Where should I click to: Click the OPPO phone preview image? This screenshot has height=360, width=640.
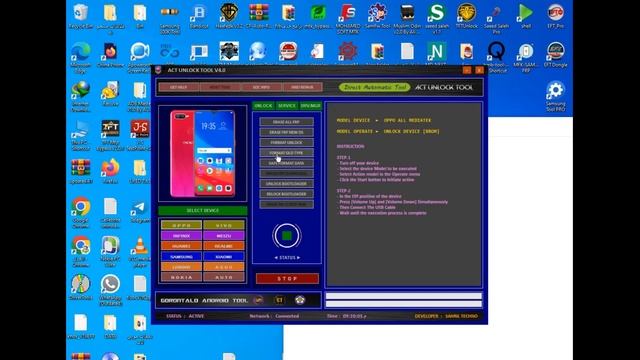pos(203,153)
